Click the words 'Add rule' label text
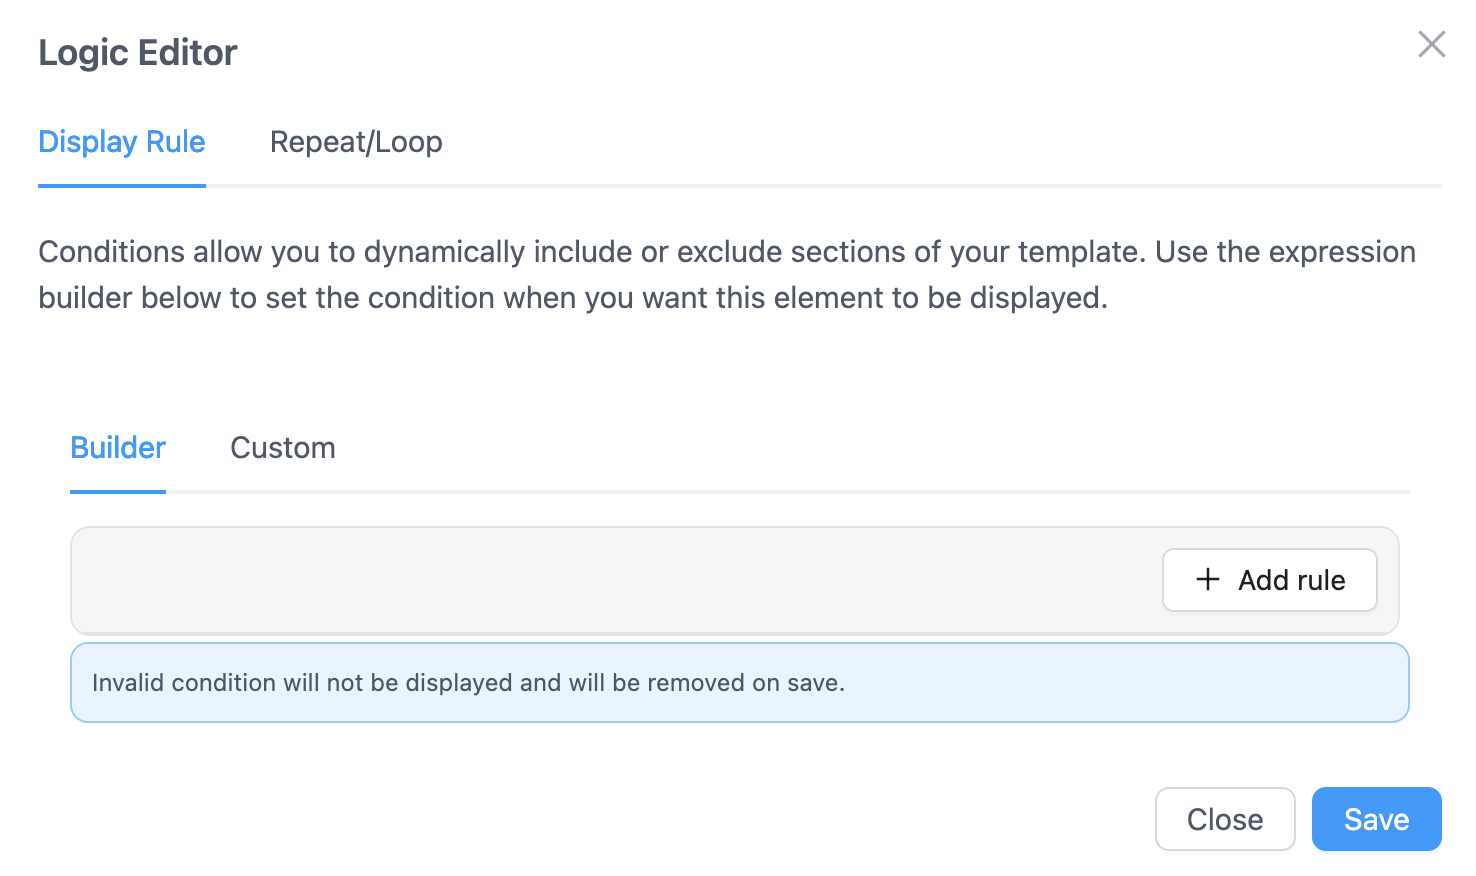1476x876 pixels. point(1291,580)
